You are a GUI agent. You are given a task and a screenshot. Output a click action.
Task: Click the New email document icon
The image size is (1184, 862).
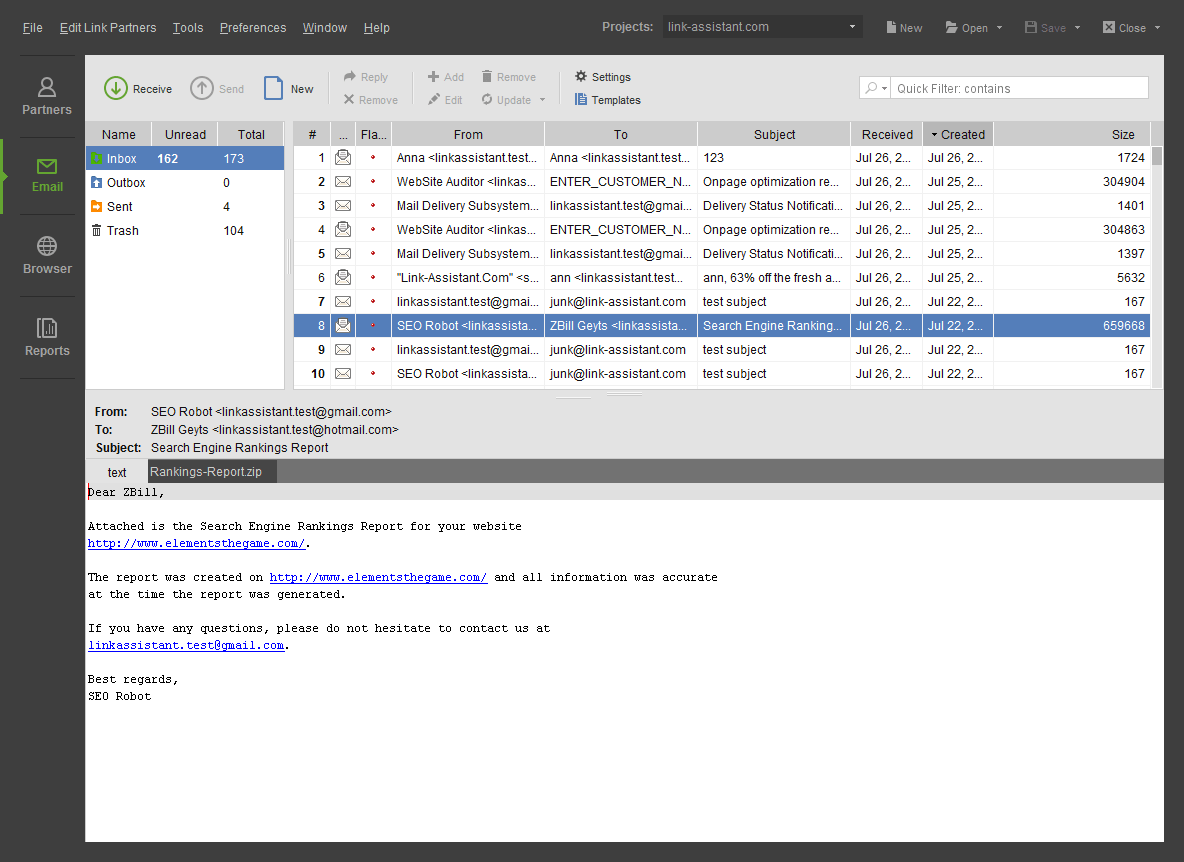[273, 89]
